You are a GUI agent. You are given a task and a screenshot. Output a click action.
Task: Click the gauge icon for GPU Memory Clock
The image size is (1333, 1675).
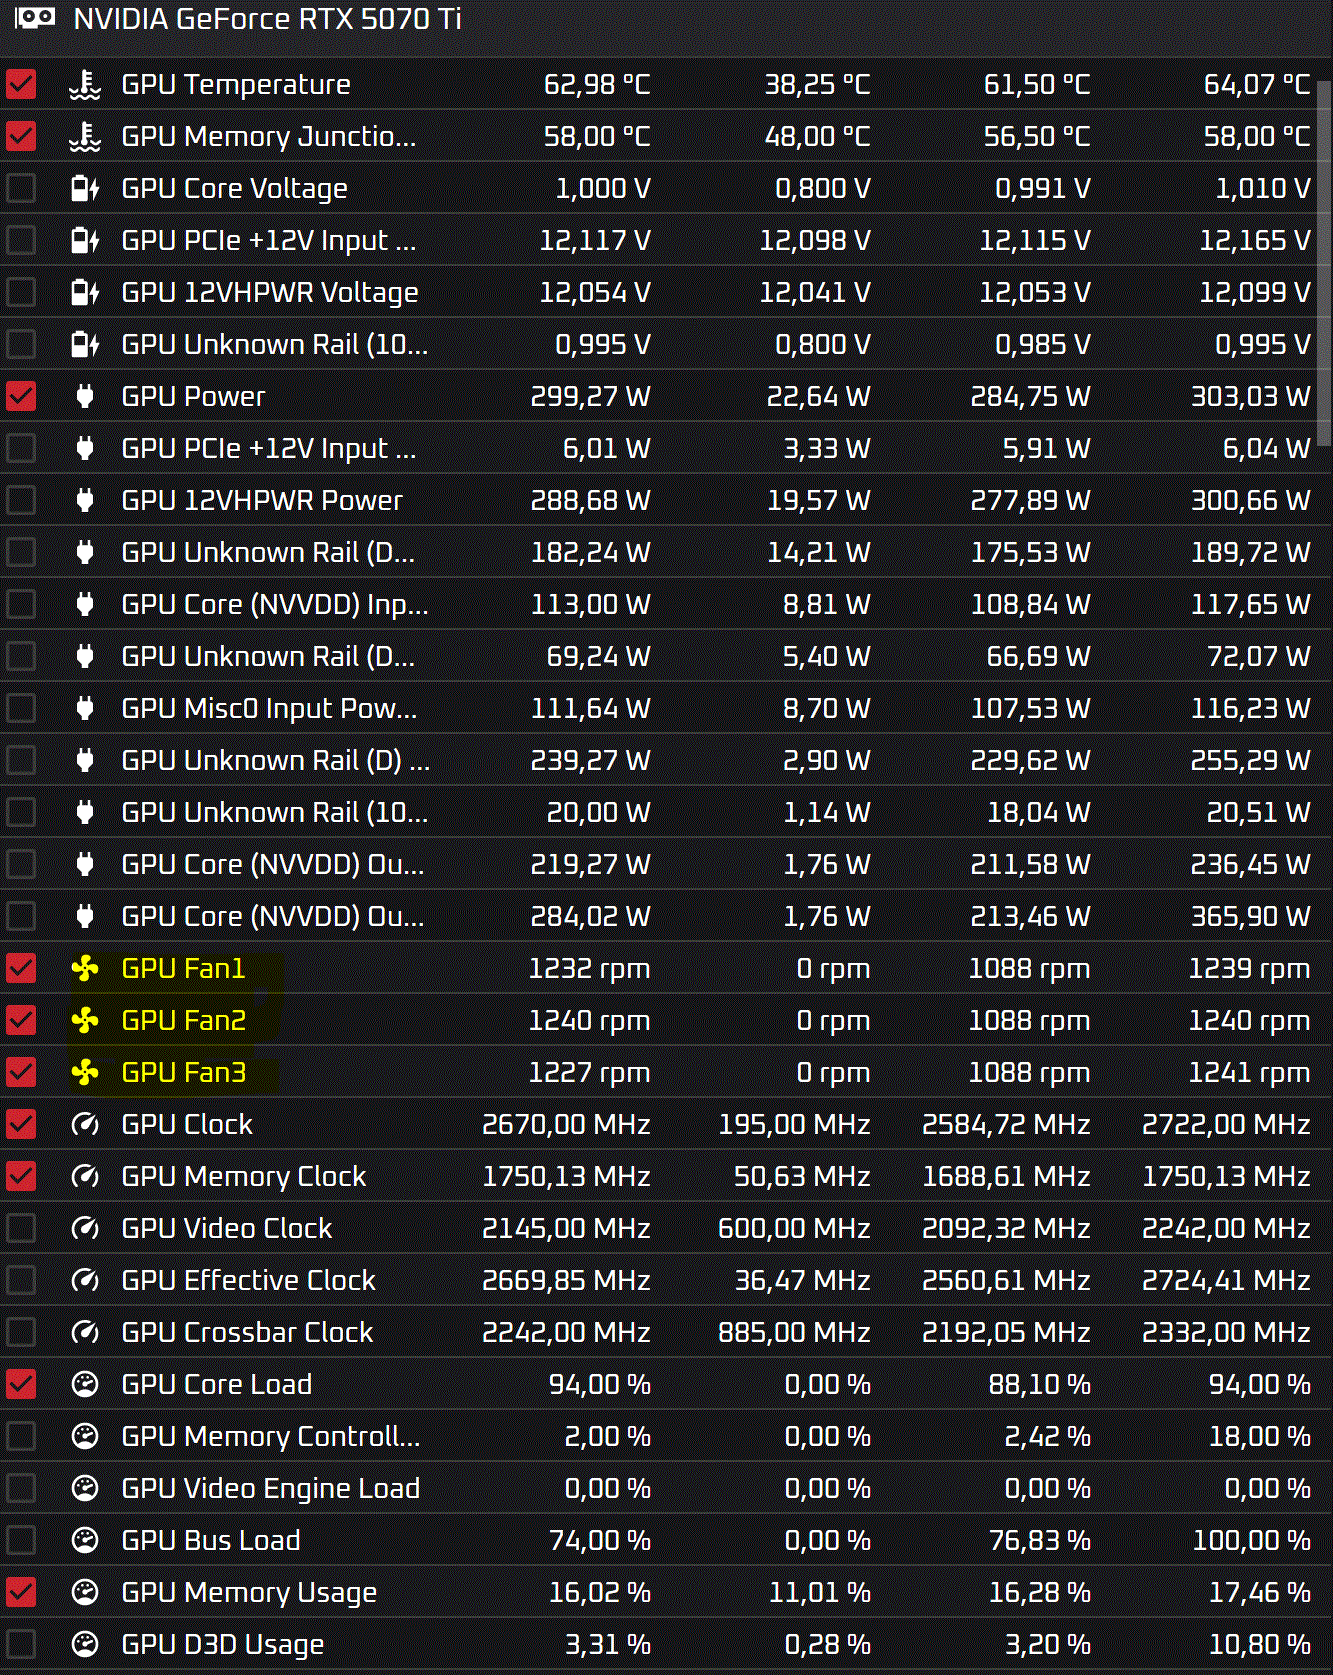85,1176
